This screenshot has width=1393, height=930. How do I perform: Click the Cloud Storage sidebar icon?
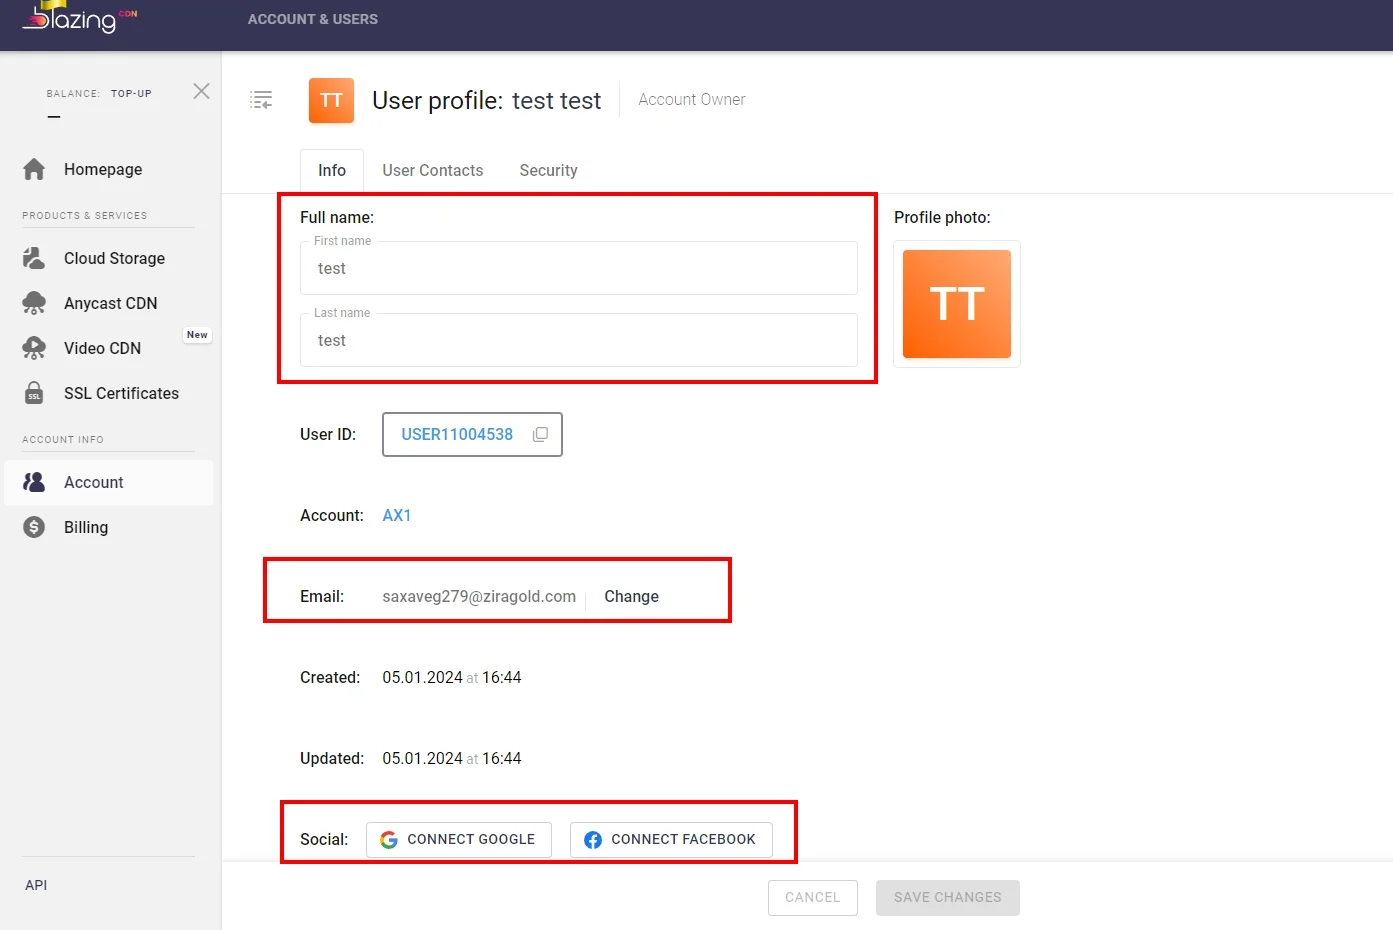(x=34, y=258)
